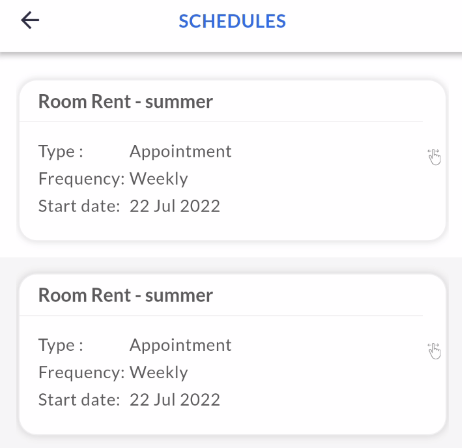Click 'Start date:' label in second card
Screen dimensions: 462x448
click(x=79, y=400)
